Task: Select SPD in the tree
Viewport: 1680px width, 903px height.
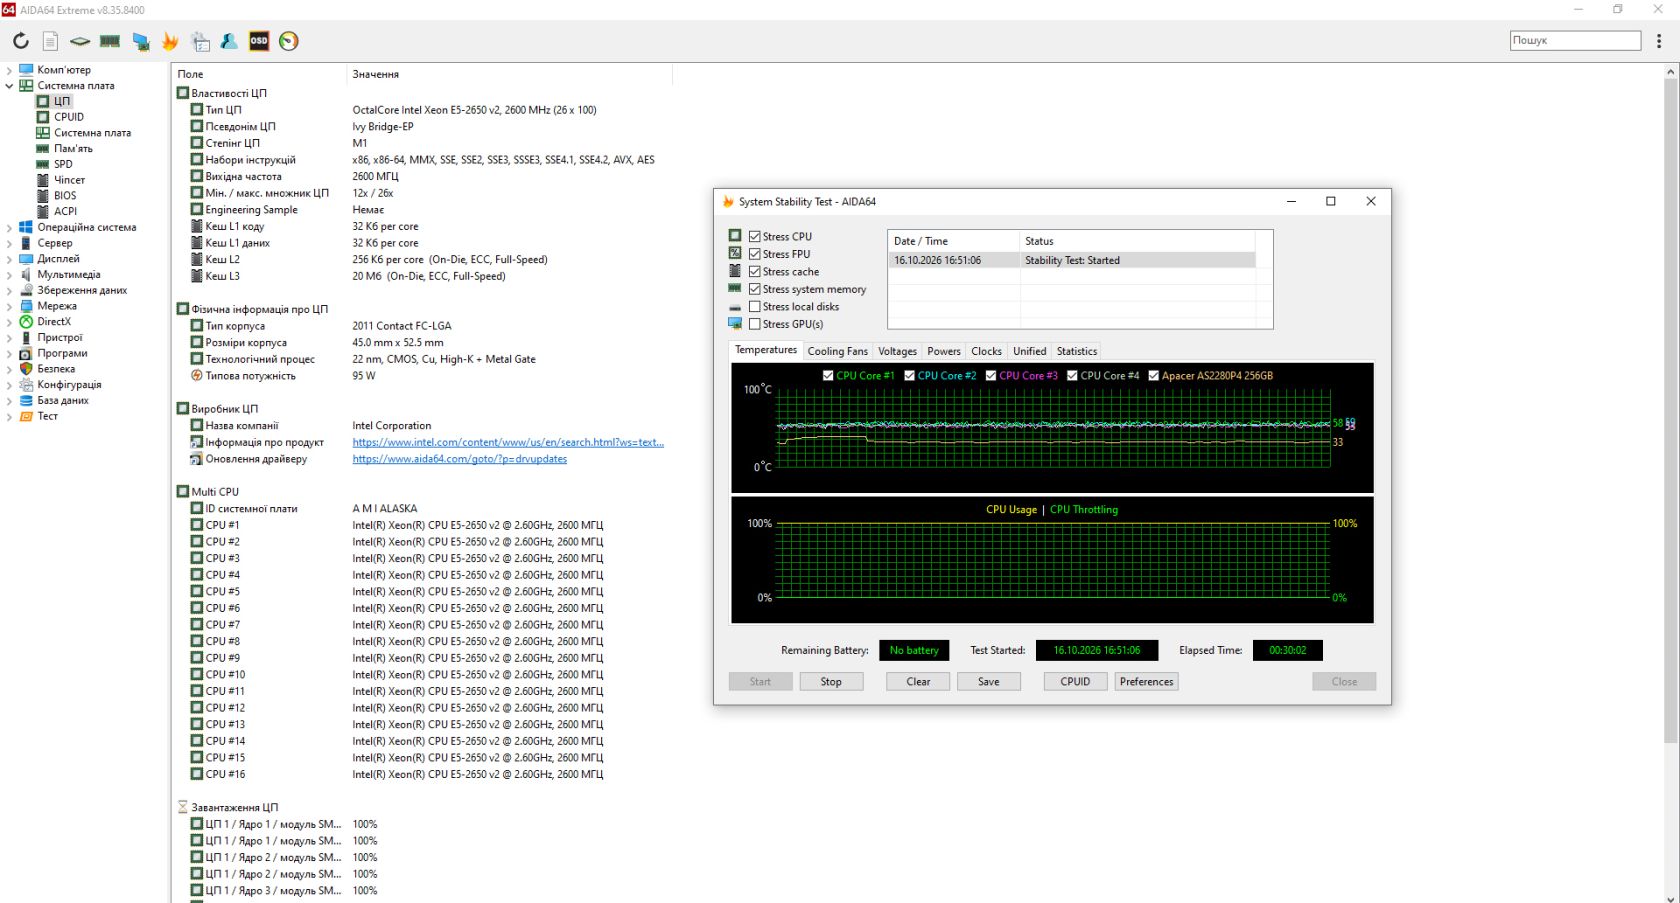Action: click(63, 164)
